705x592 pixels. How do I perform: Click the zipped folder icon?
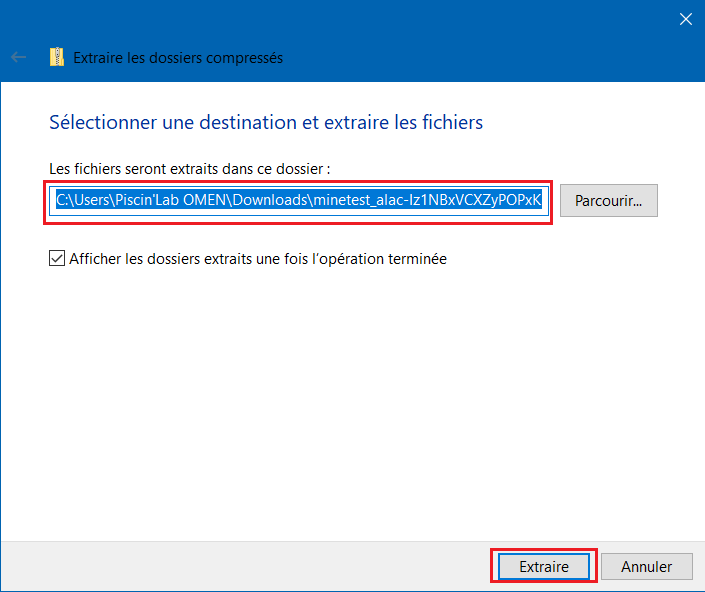point(57,58)
